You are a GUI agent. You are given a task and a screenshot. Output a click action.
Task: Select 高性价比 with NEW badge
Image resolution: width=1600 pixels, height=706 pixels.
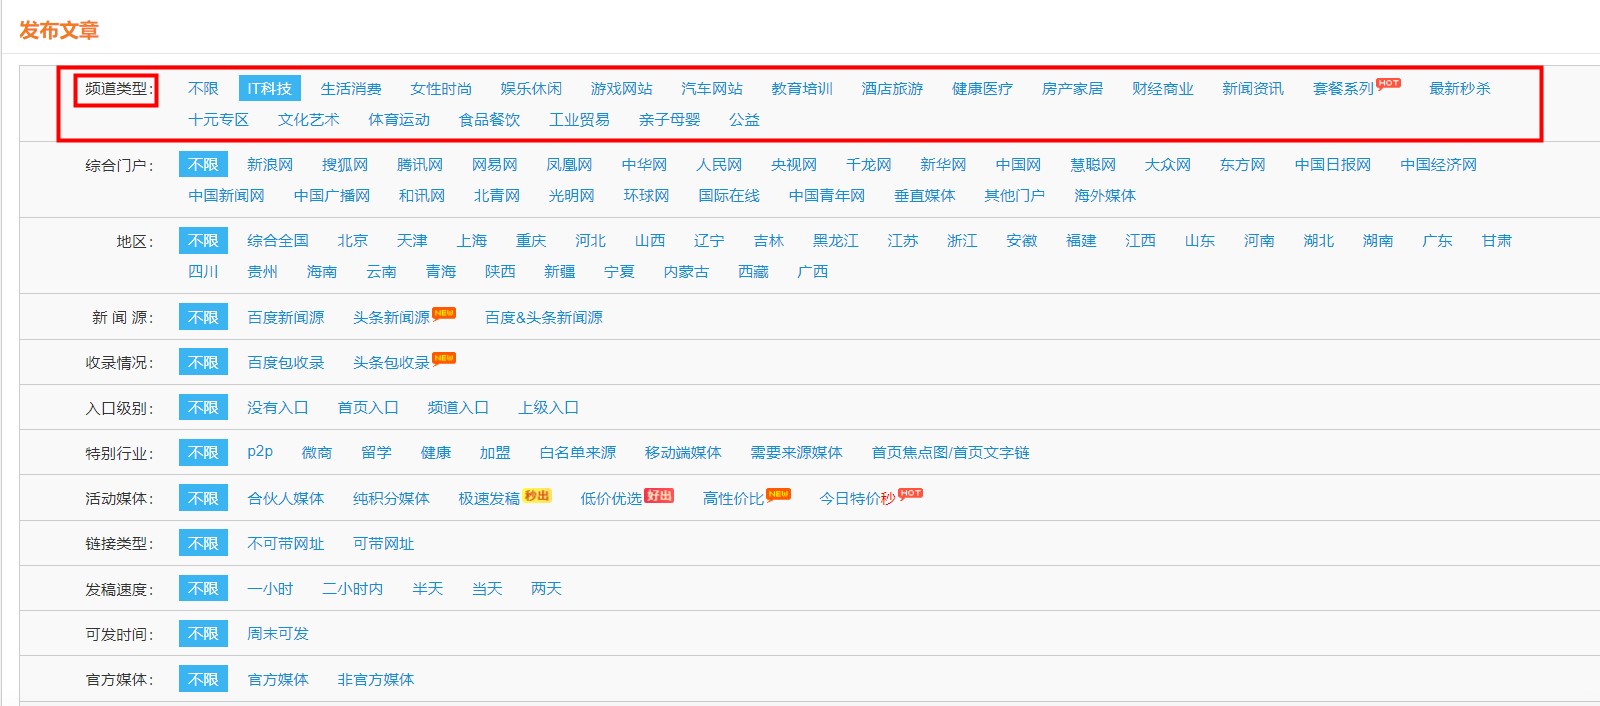pos(733,499)
